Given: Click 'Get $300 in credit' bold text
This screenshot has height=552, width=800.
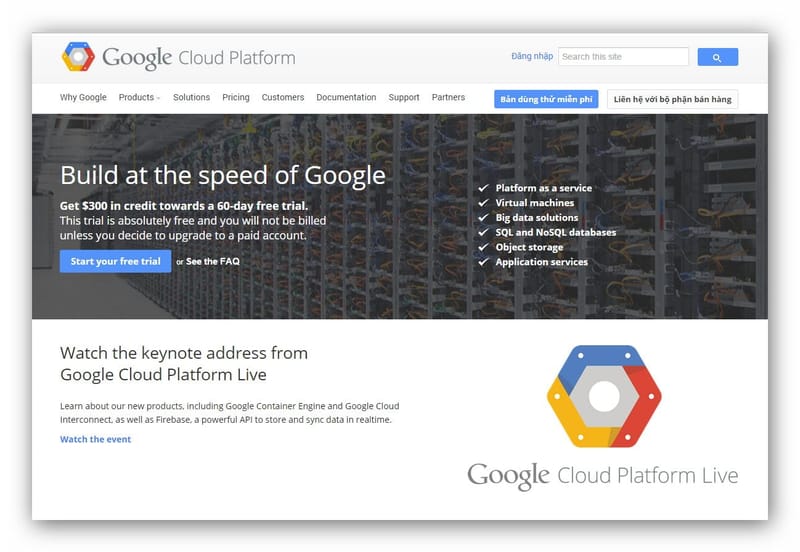Looking at the screenshot, I should (184, 206).
